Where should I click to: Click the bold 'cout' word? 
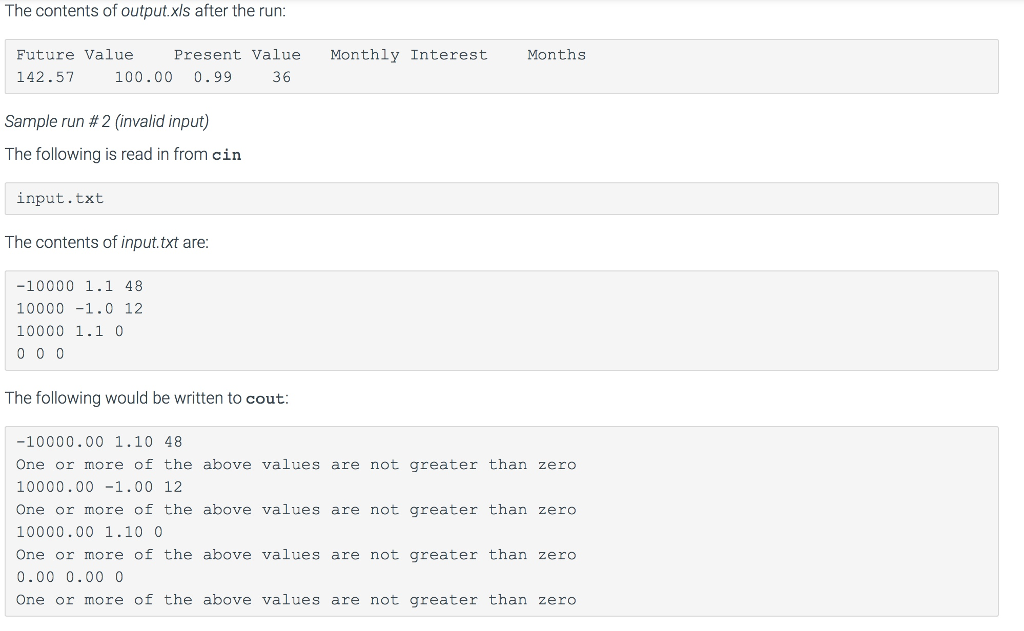(x=266, y=399)
